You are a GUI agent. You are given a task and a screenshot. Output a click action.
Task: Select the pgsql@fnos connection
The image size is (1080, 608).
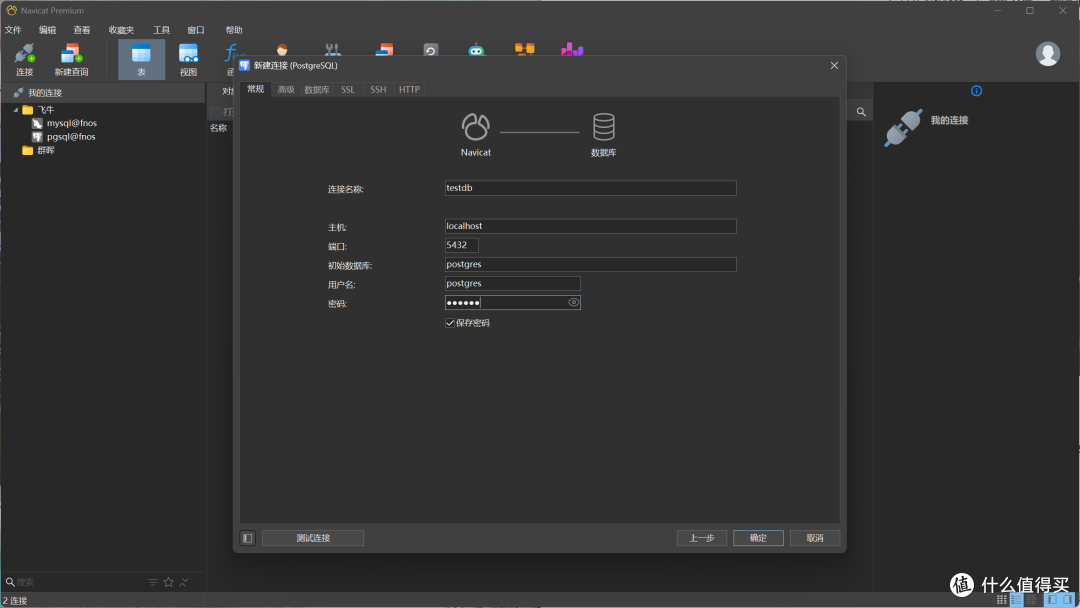click(64, 136)
